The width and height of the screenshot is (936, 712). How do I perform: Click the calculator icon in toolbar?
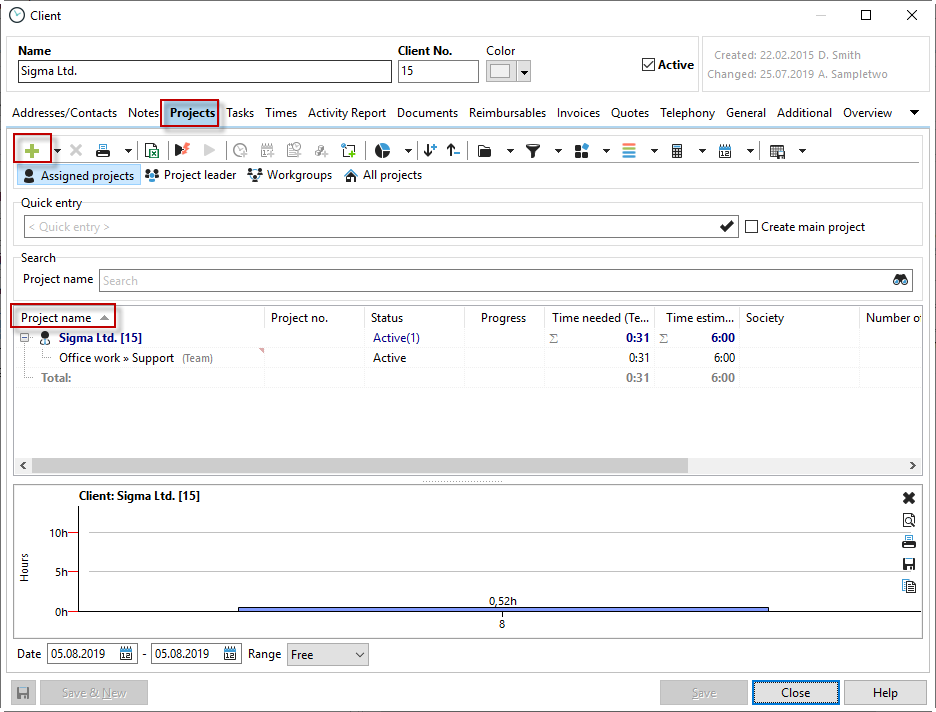pos(677,150)
